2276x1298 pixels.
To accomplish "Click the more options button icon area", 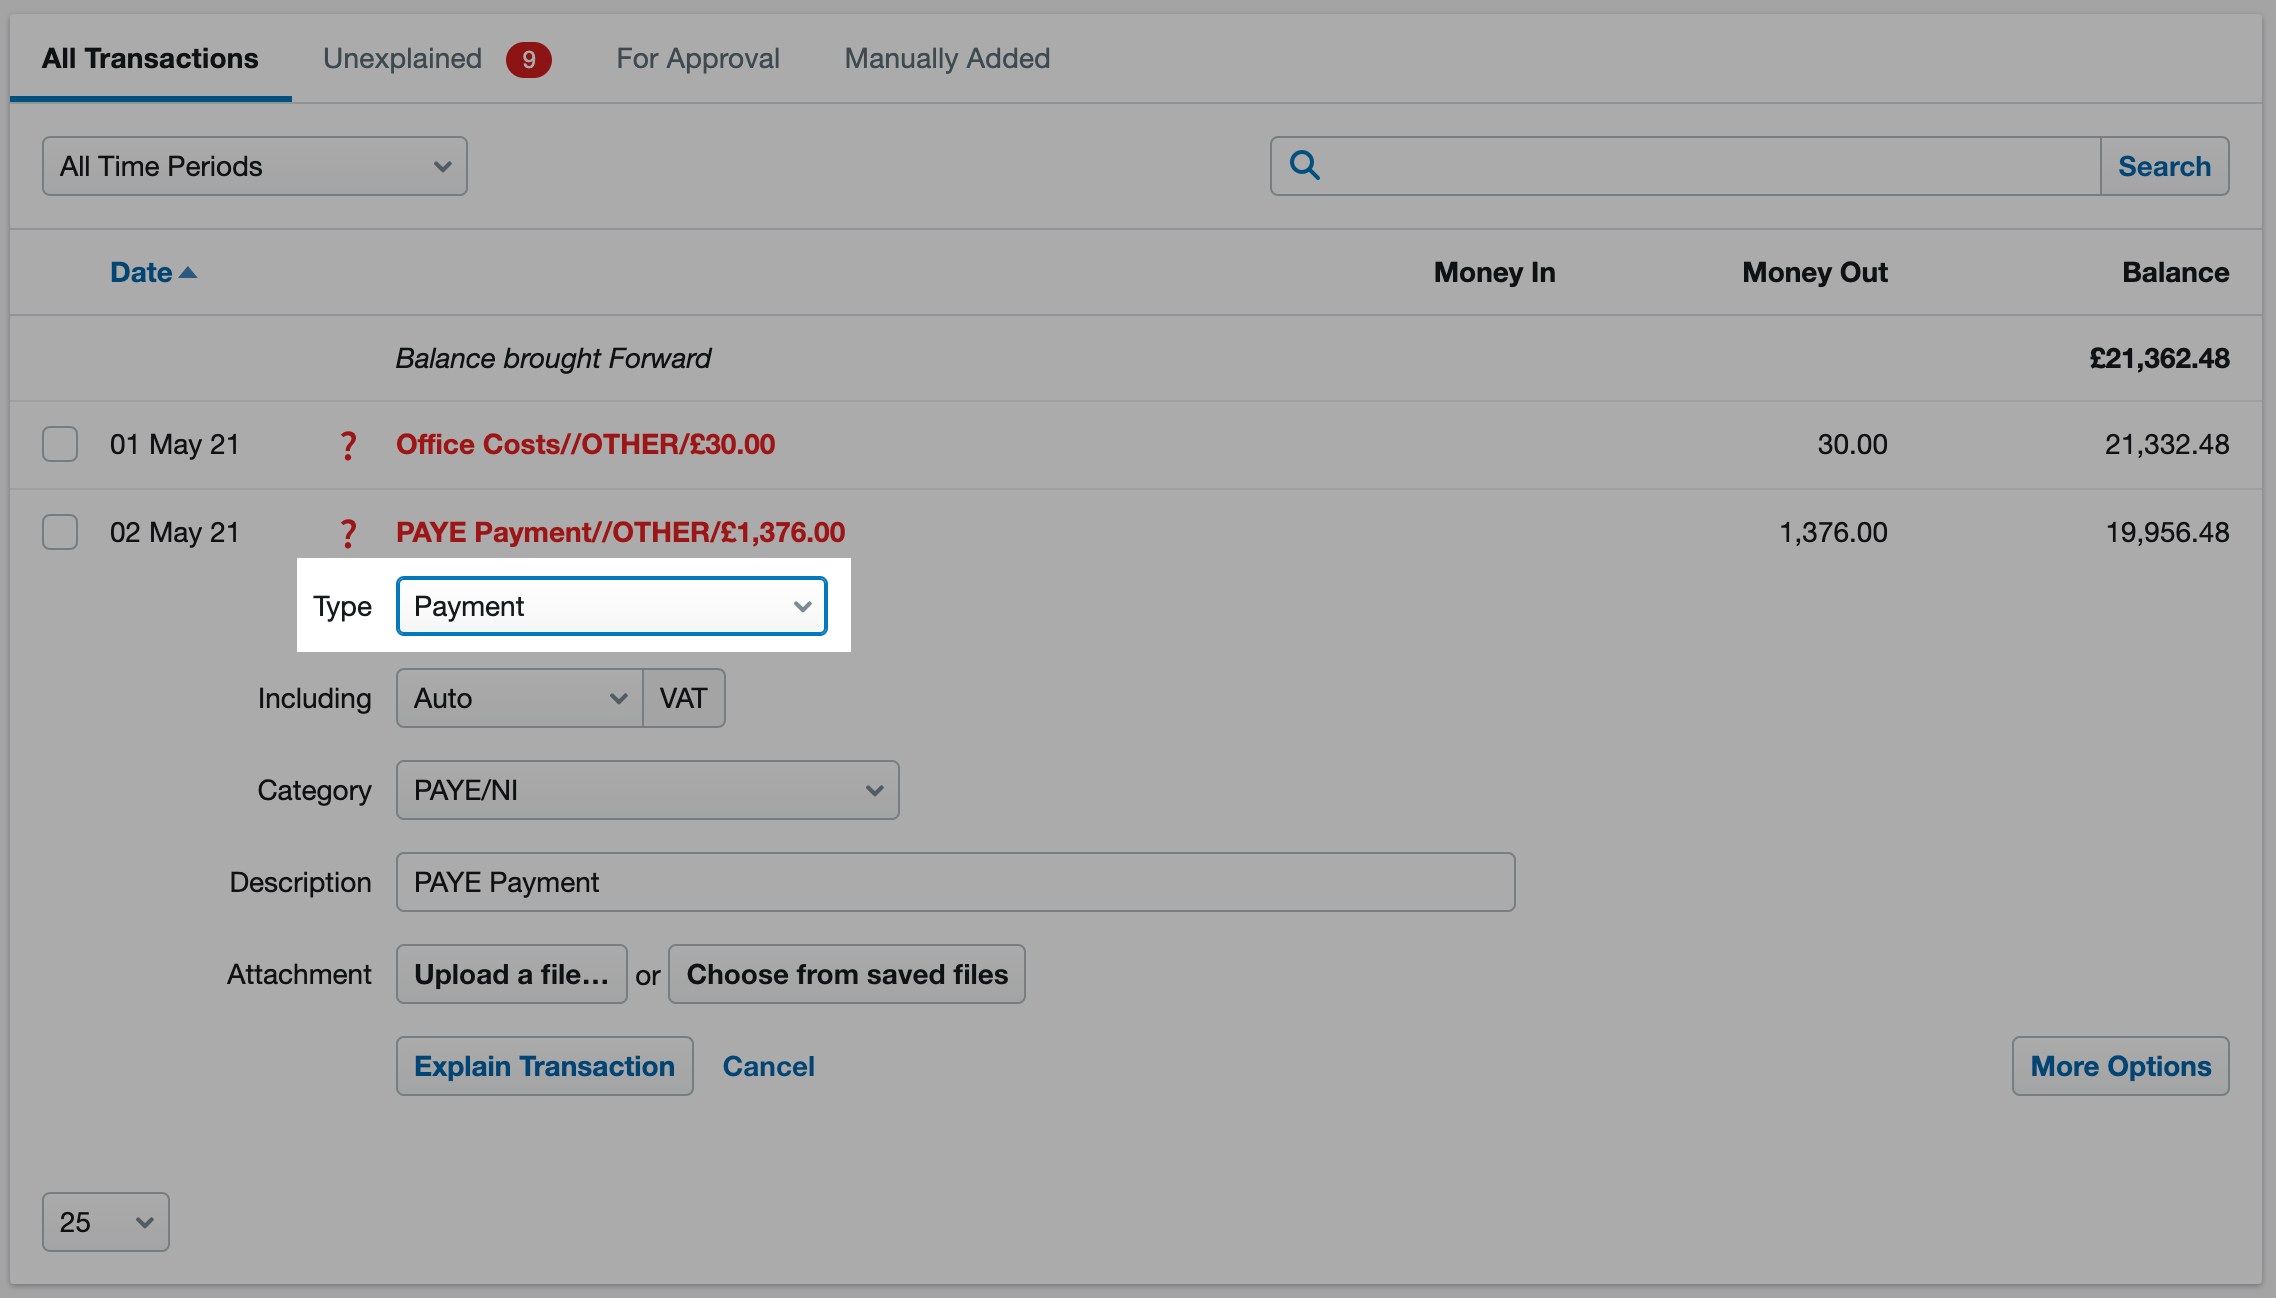I will 2120,1065.
